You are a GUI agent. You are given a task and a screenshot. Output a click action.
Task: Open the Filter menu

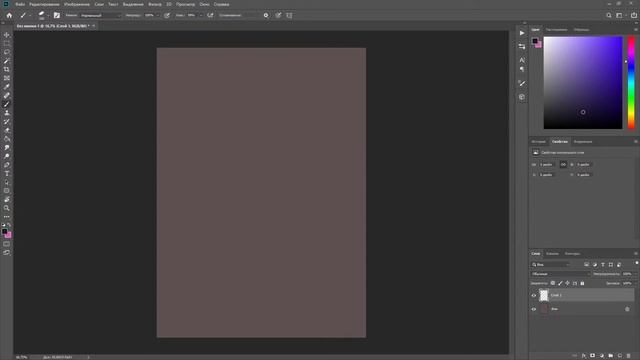155,4
